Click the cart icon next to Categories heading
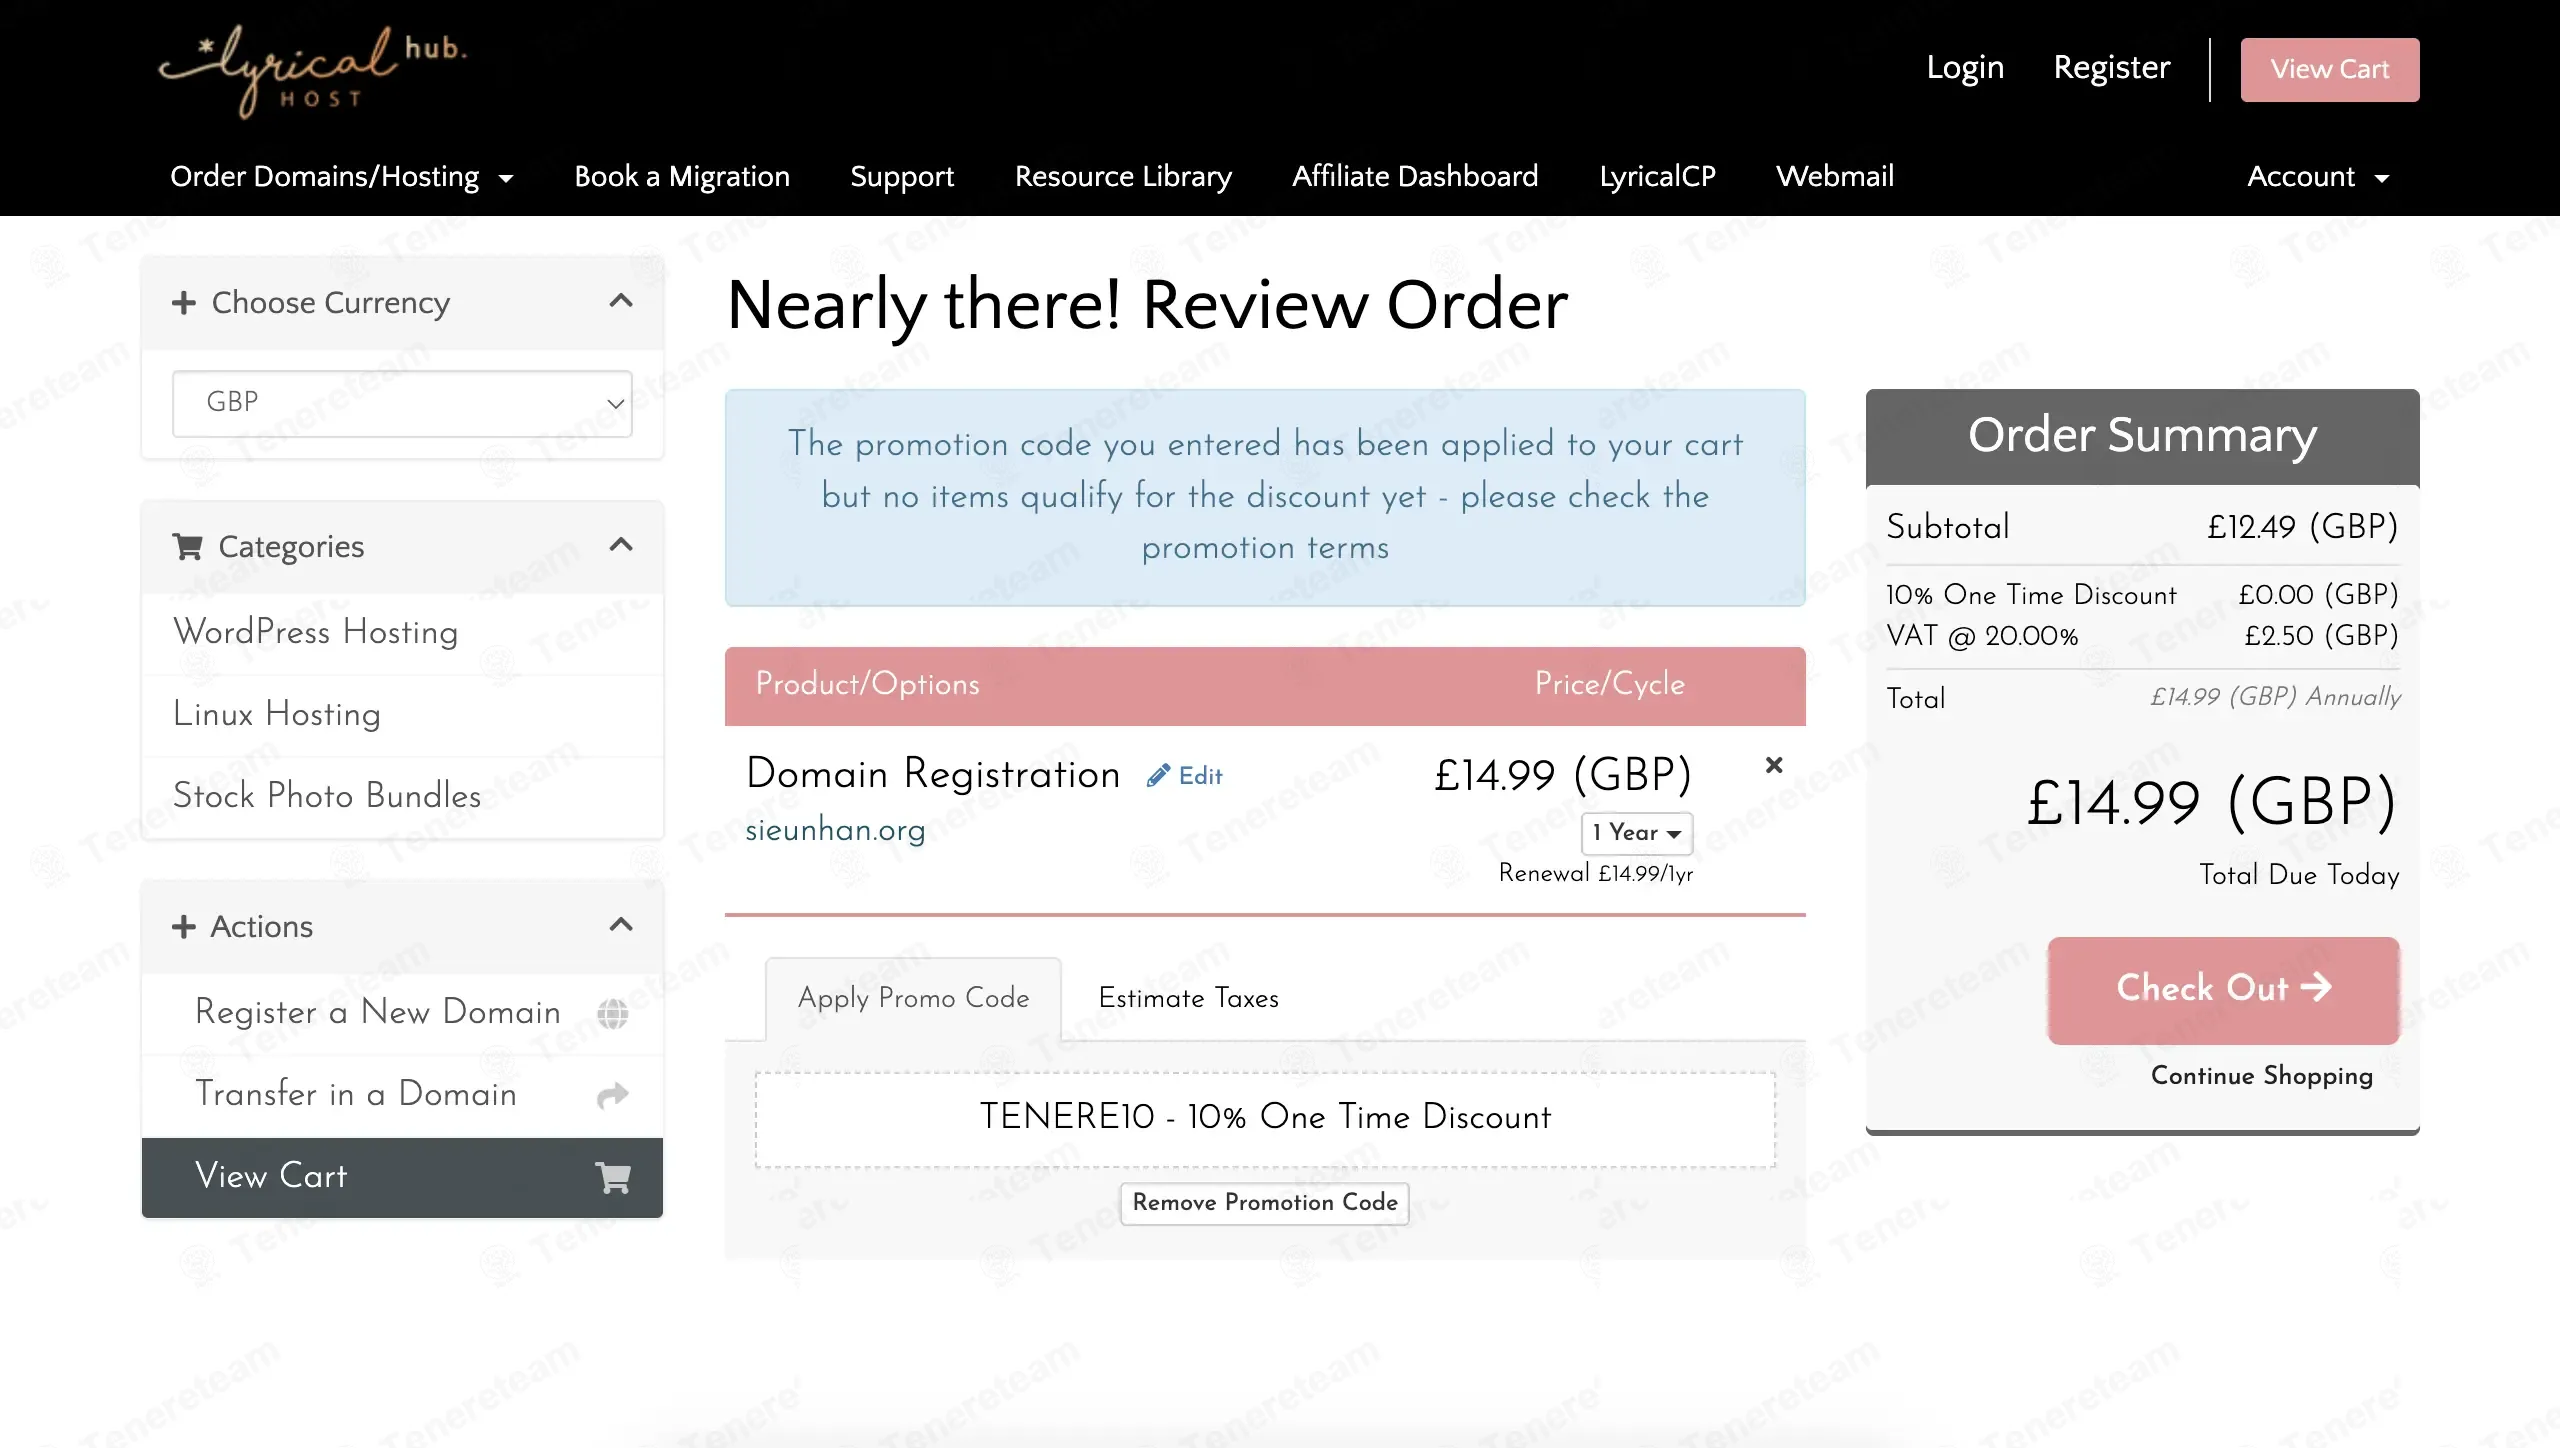This screenshot has width=2560, height=1448. 187,546
